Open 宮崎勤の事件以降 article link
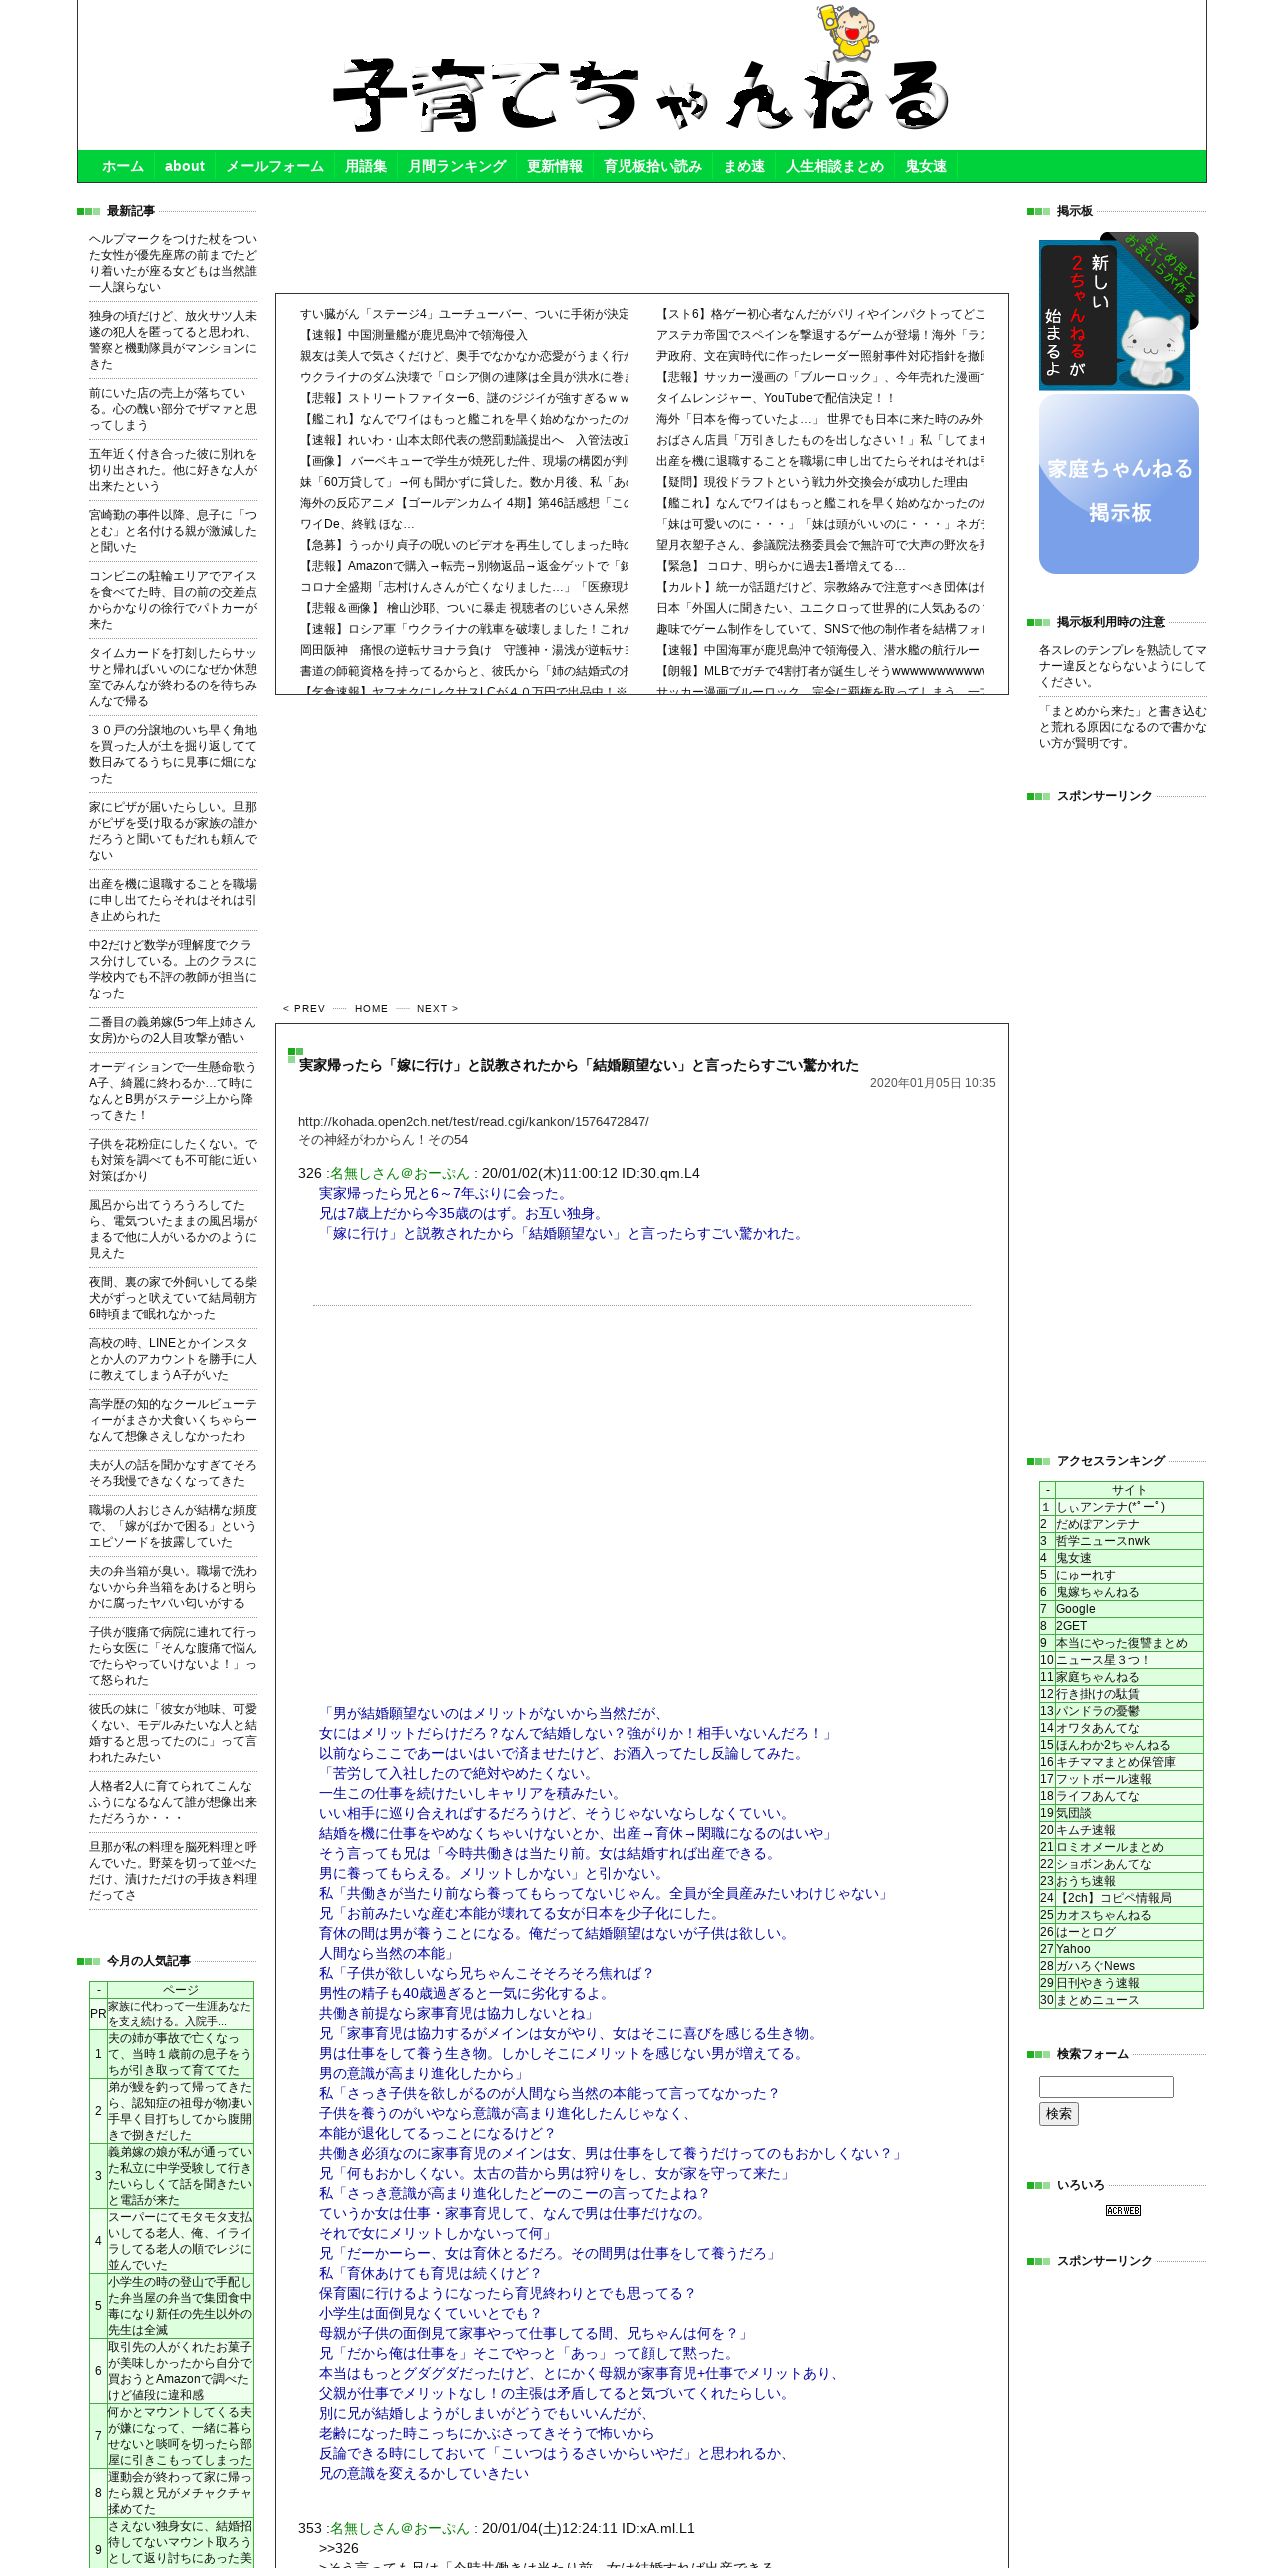This screenshot has height=2568, width=1284. click(173, 531)
